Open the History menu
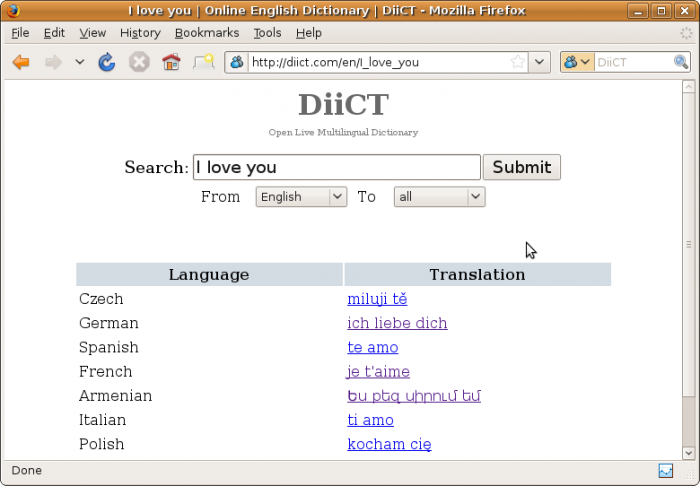The width and height of the screenshot is (700, 486). coord(140,33)
